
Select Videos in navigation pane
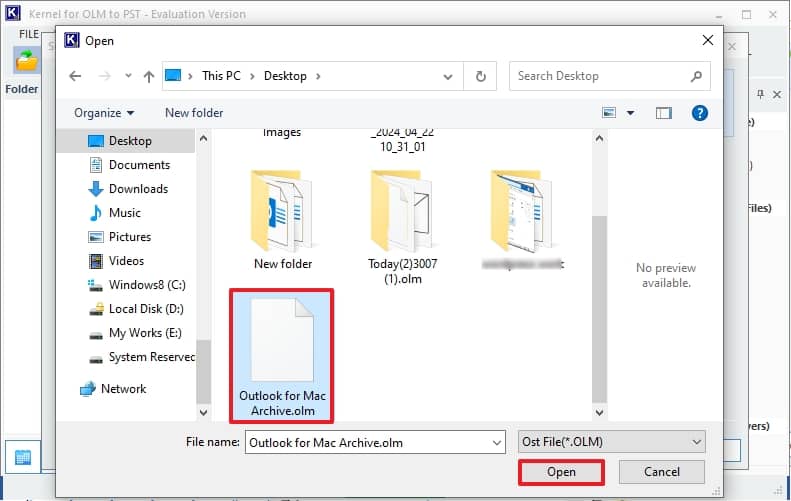pyautogui.click(x=126, y=261)
